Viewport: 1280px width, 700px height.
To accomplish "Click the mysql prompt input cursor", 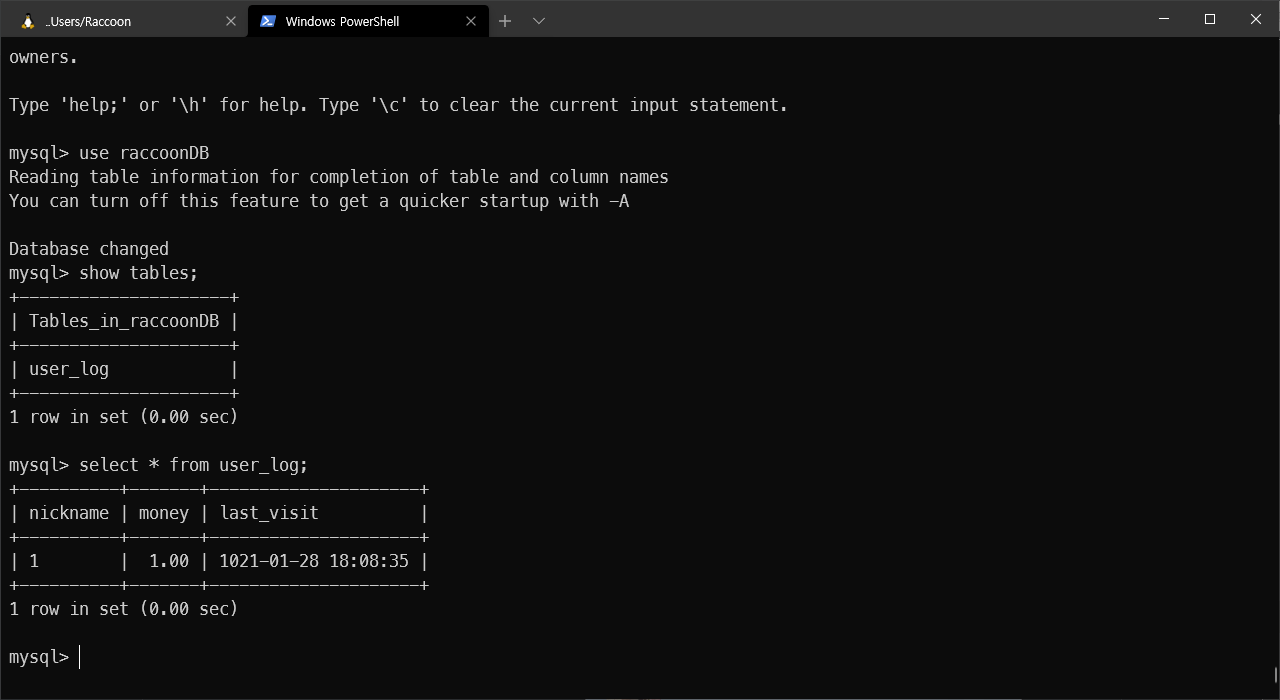I will tap(80, 657).
